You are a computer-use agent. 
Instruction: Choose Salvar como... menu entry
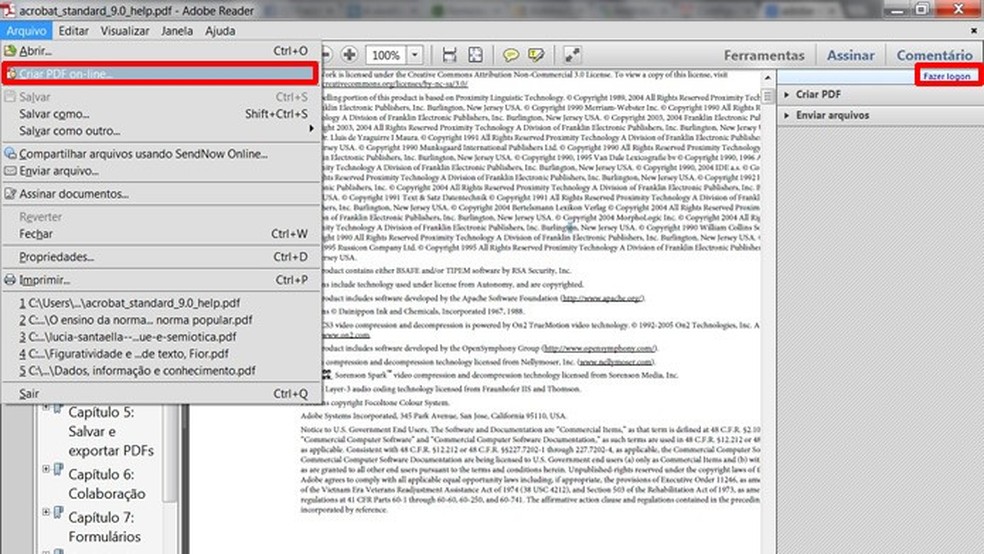tap(161, 114)
